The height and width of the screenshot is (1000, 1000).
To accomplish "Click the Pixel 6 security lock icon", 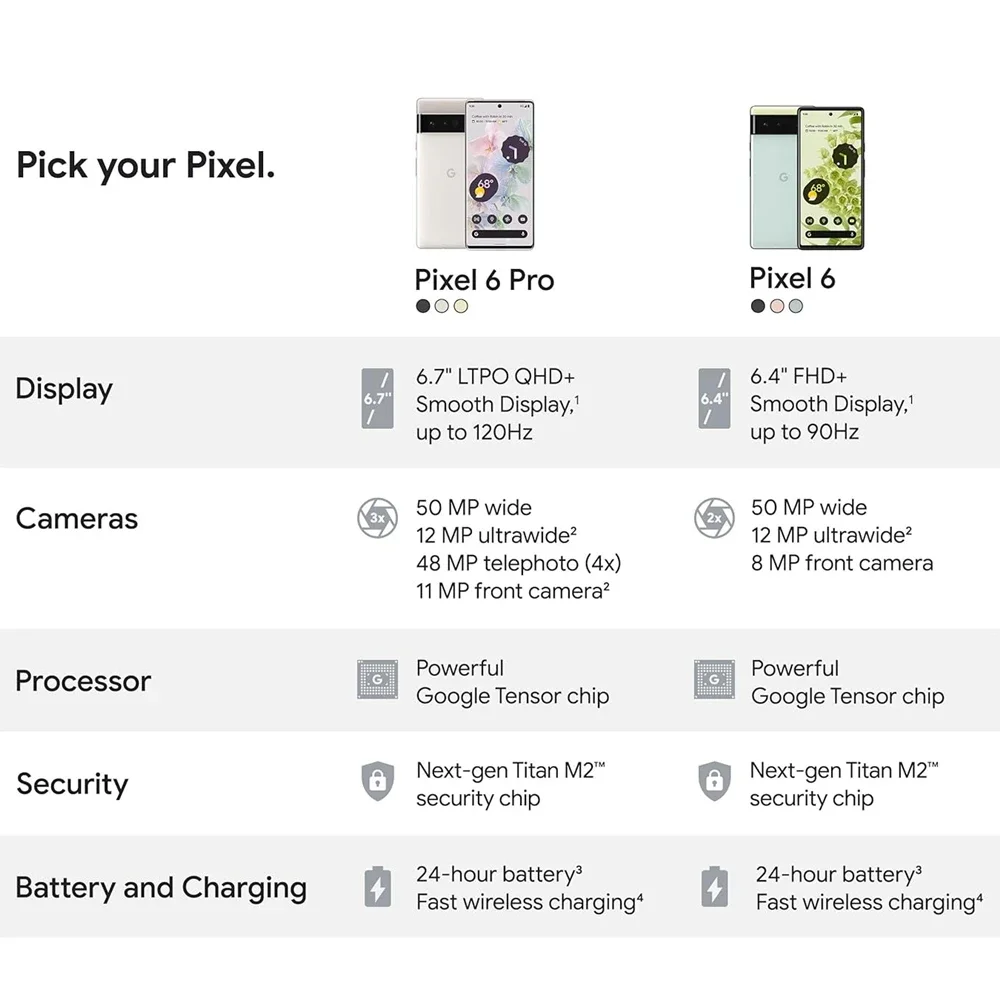I will (x=713, y=781).
